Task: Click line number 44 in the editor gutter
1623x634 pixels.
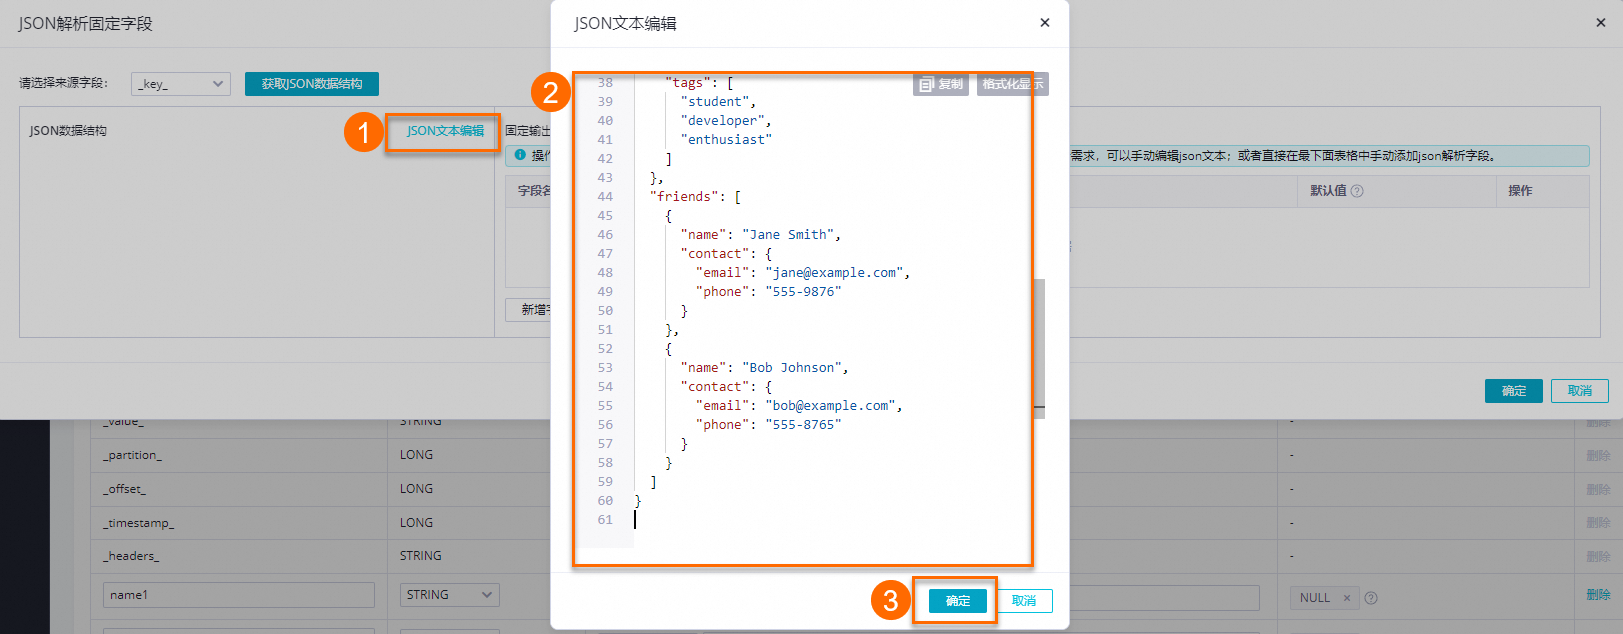Action: point(605,197)
